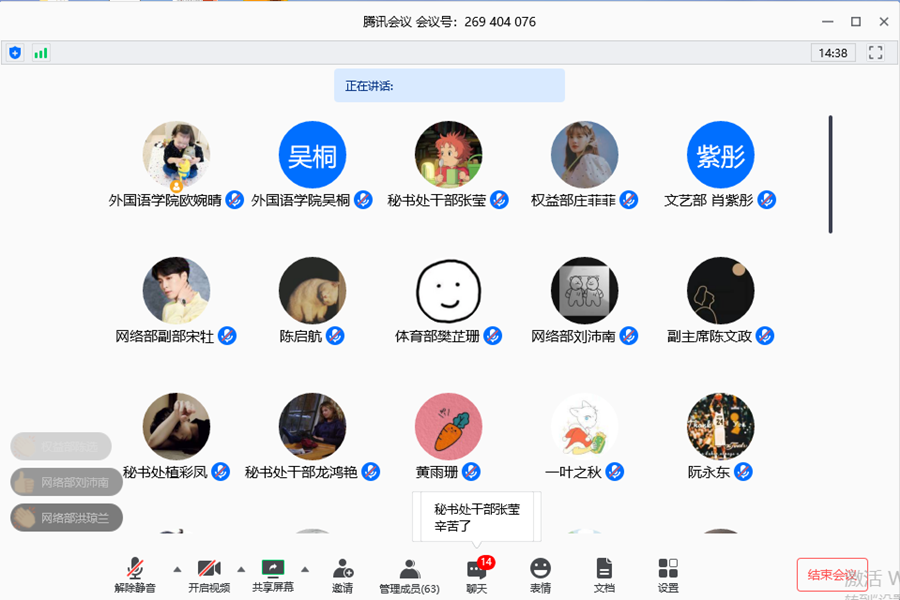Click the 结束会议 end meeting button

pyautogui.click(x=832, y=575)
